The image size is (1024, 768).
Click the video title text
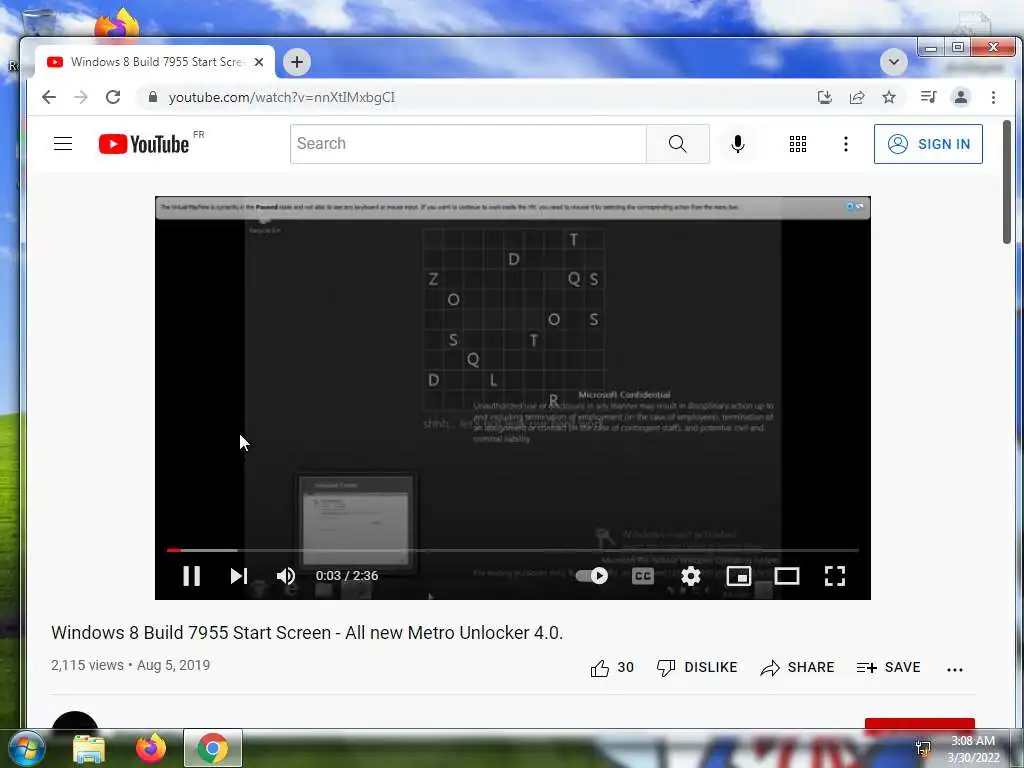click(307, 632)
